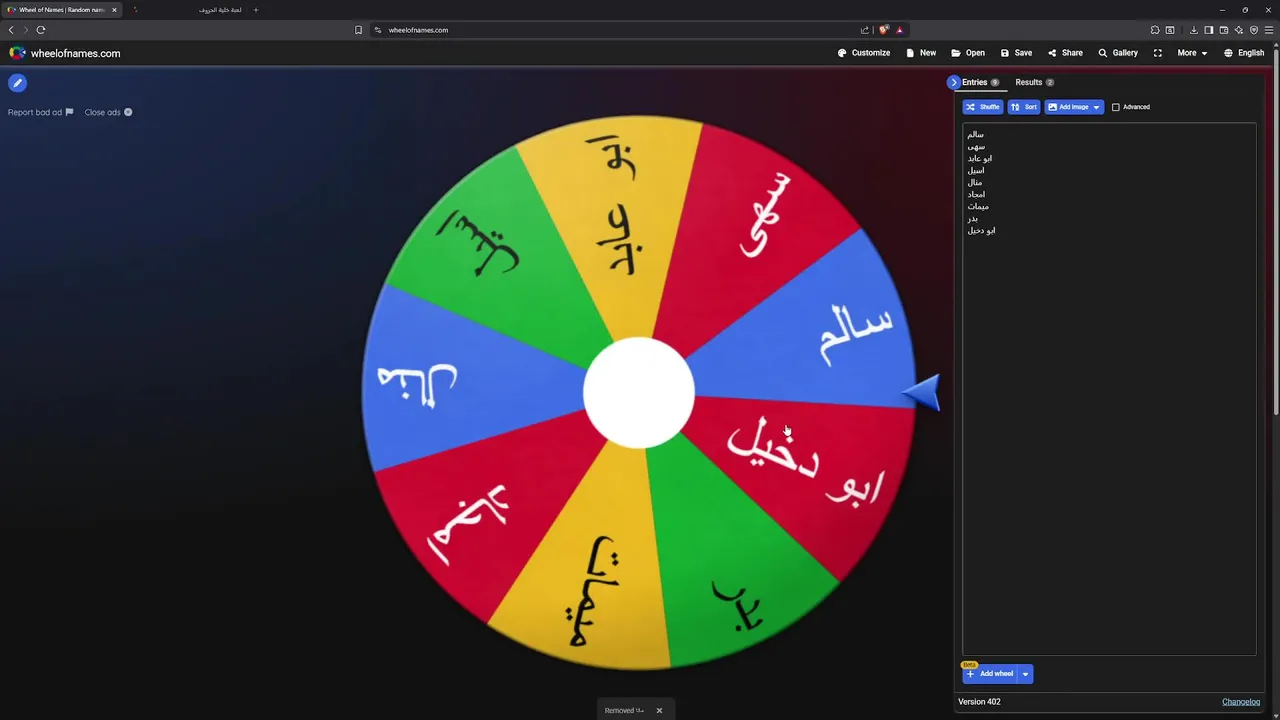This screenshot has width=1280, height=720.
Task: Create a New wheel
Action: [x=921, y=53]
